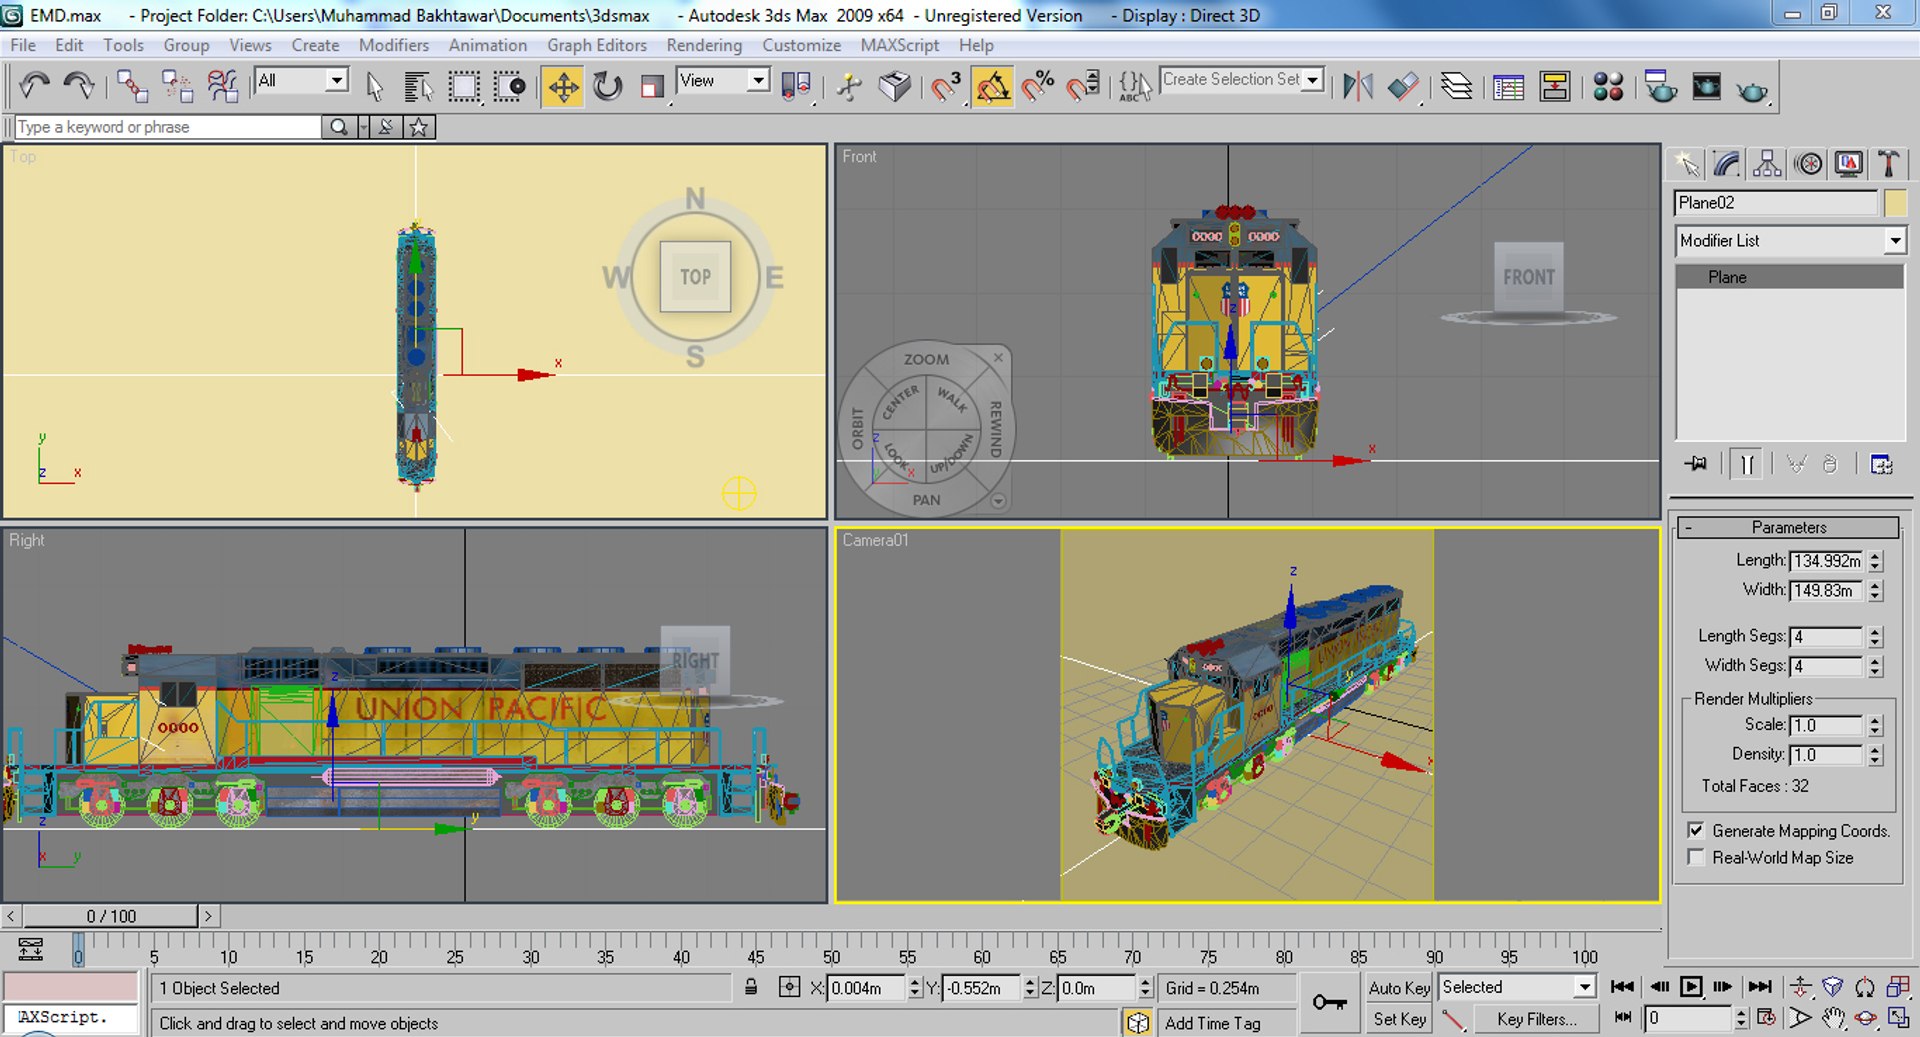Click the Undo arrow icon
Image resolution: width=1920 pixels, height=1037 pixels.
pyautogui.click(x=35, y=87)
